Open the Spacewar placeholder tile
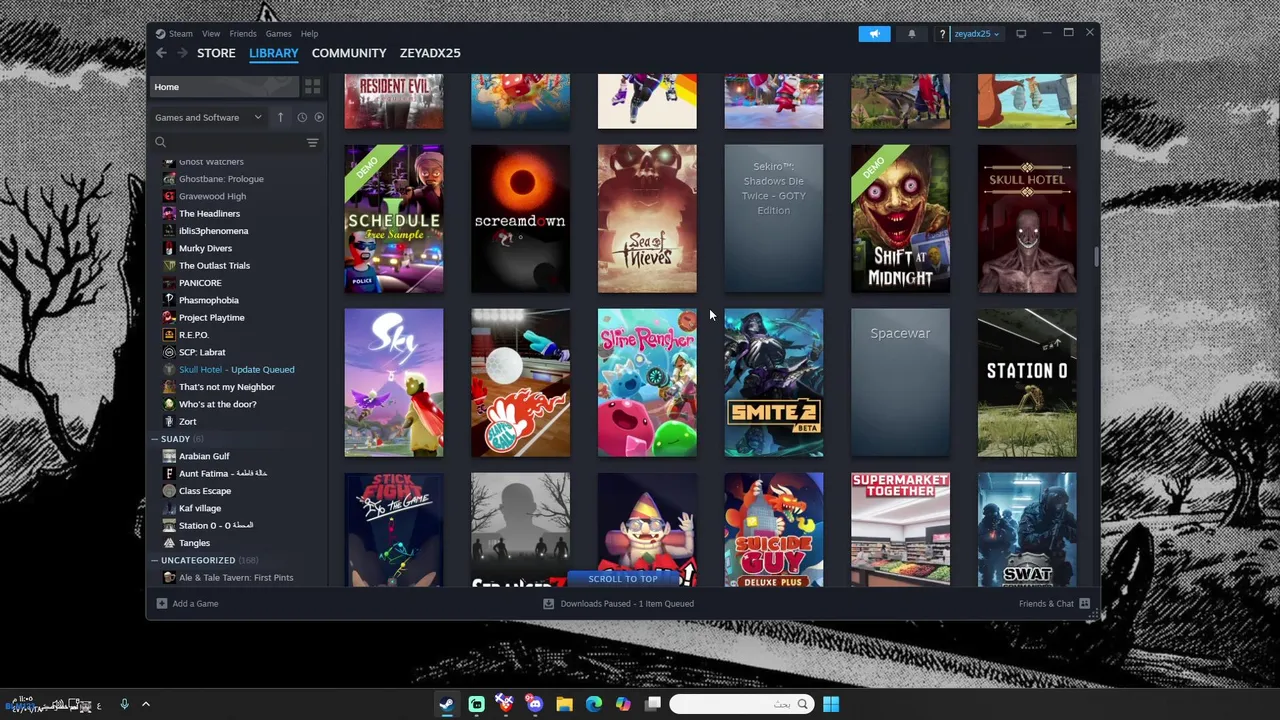 [x=900, y=383]
